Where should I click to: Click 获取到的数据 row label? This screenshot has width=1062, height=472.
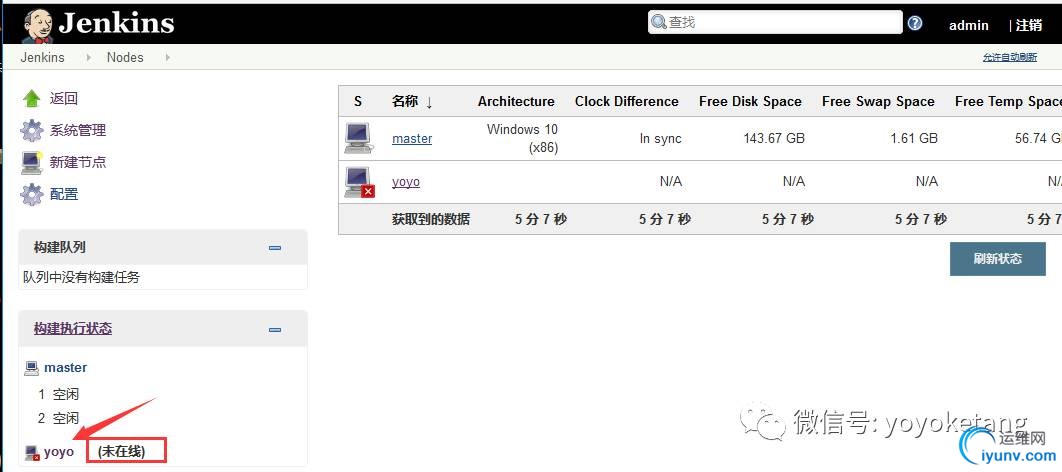[x=431, y=219]
